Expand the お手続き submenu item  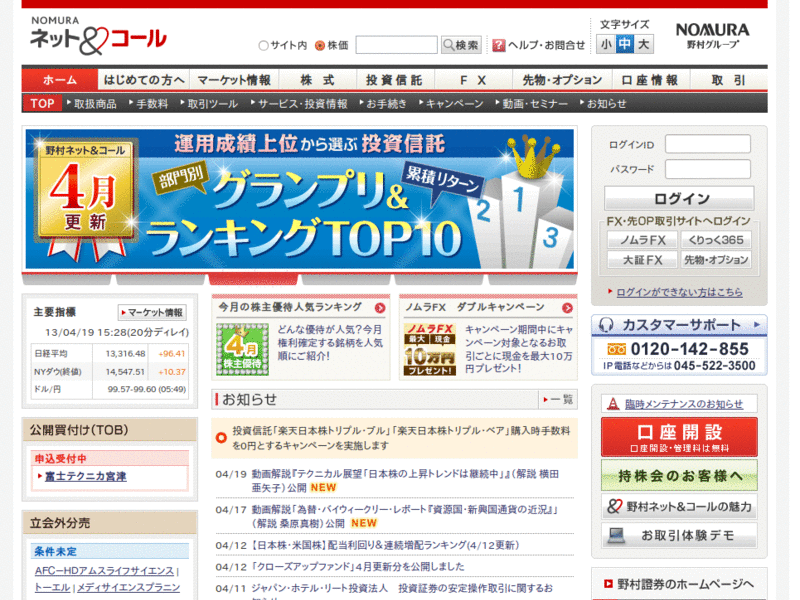[383, 104]
